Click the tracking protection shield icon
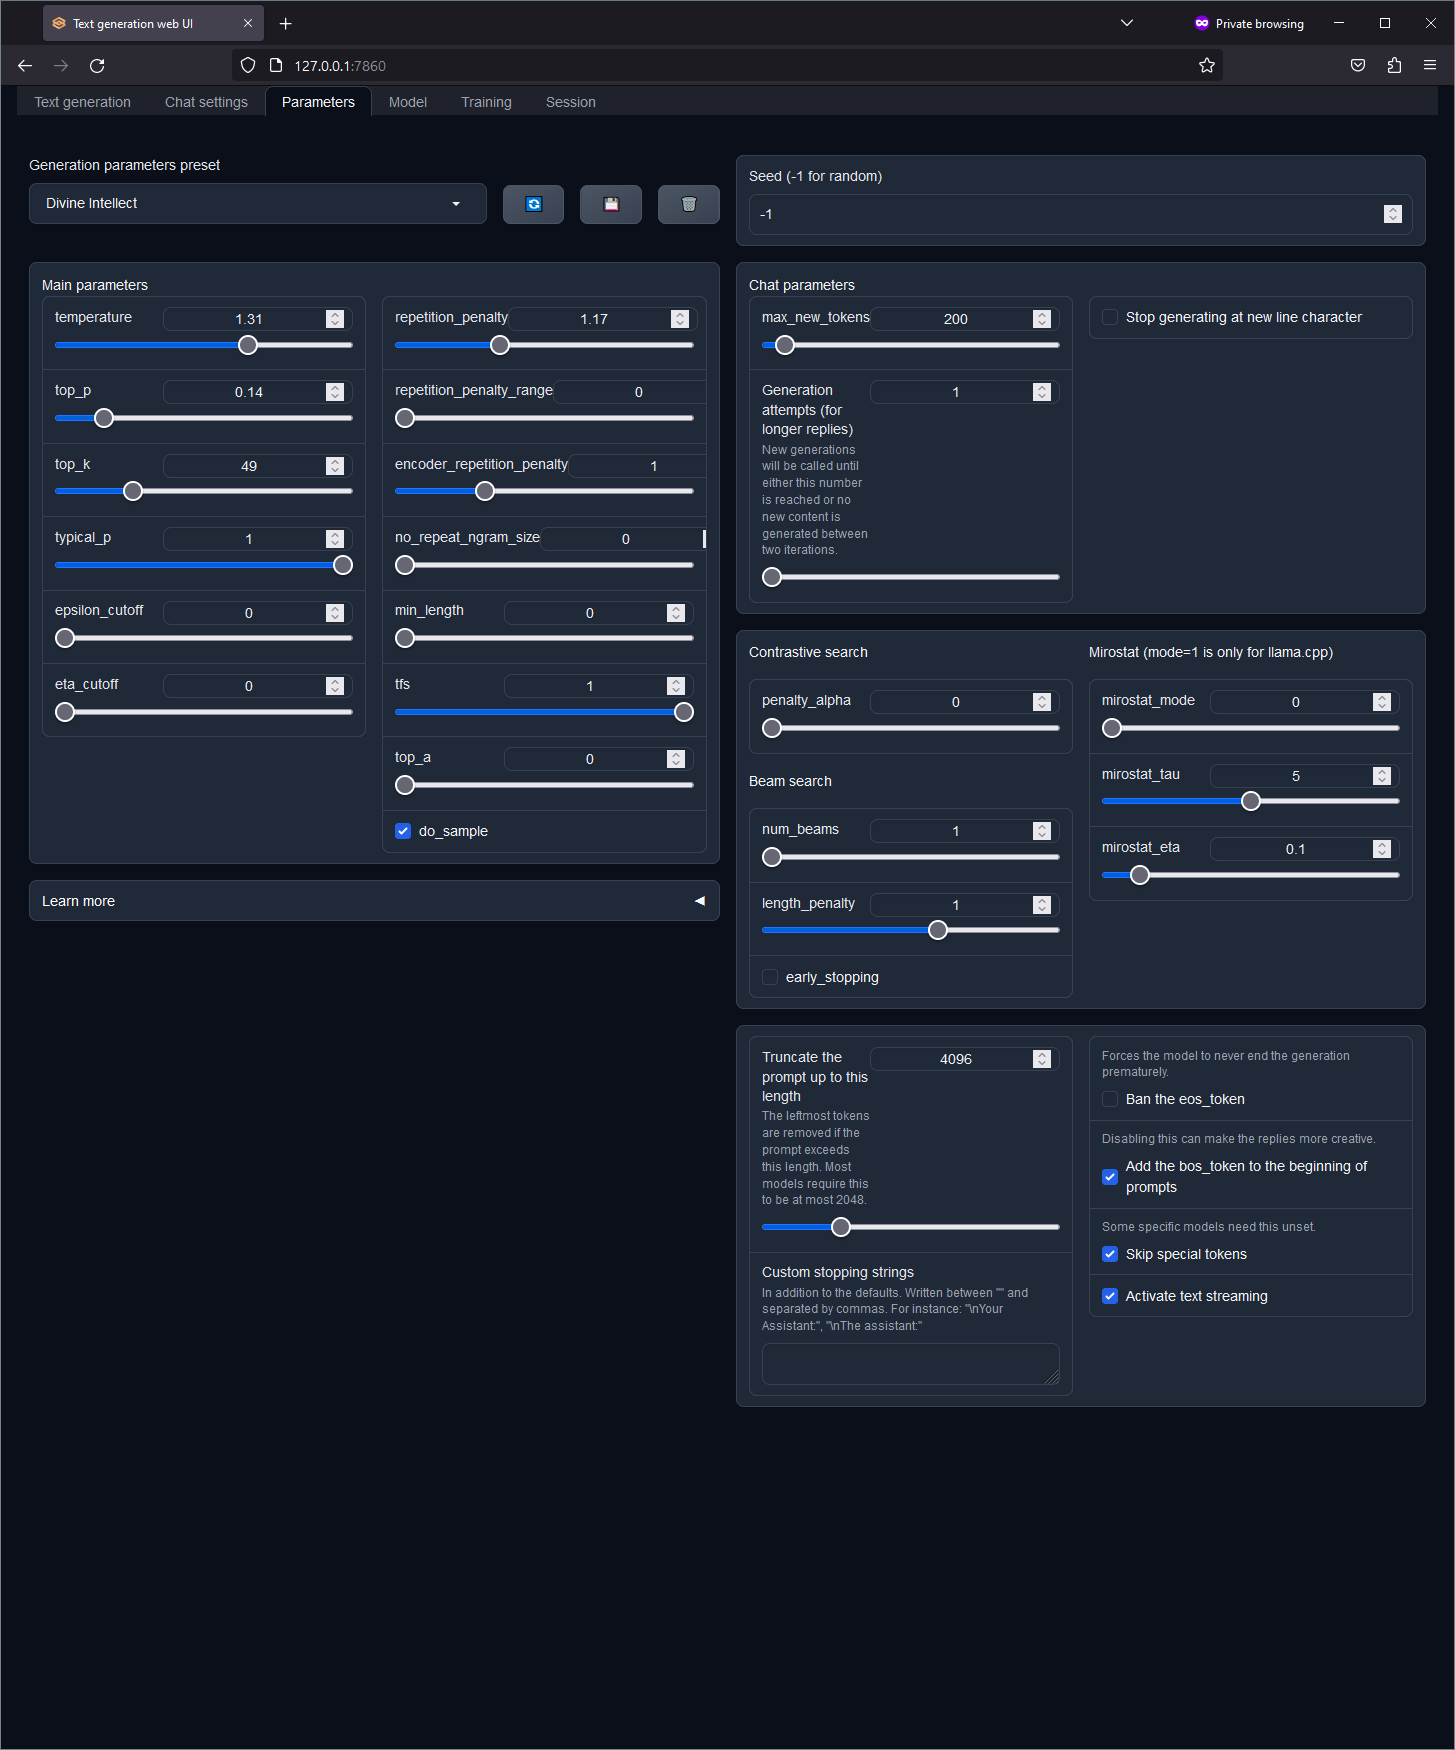The width and height of the screenshot is (1455, 1750). [248, 66]
